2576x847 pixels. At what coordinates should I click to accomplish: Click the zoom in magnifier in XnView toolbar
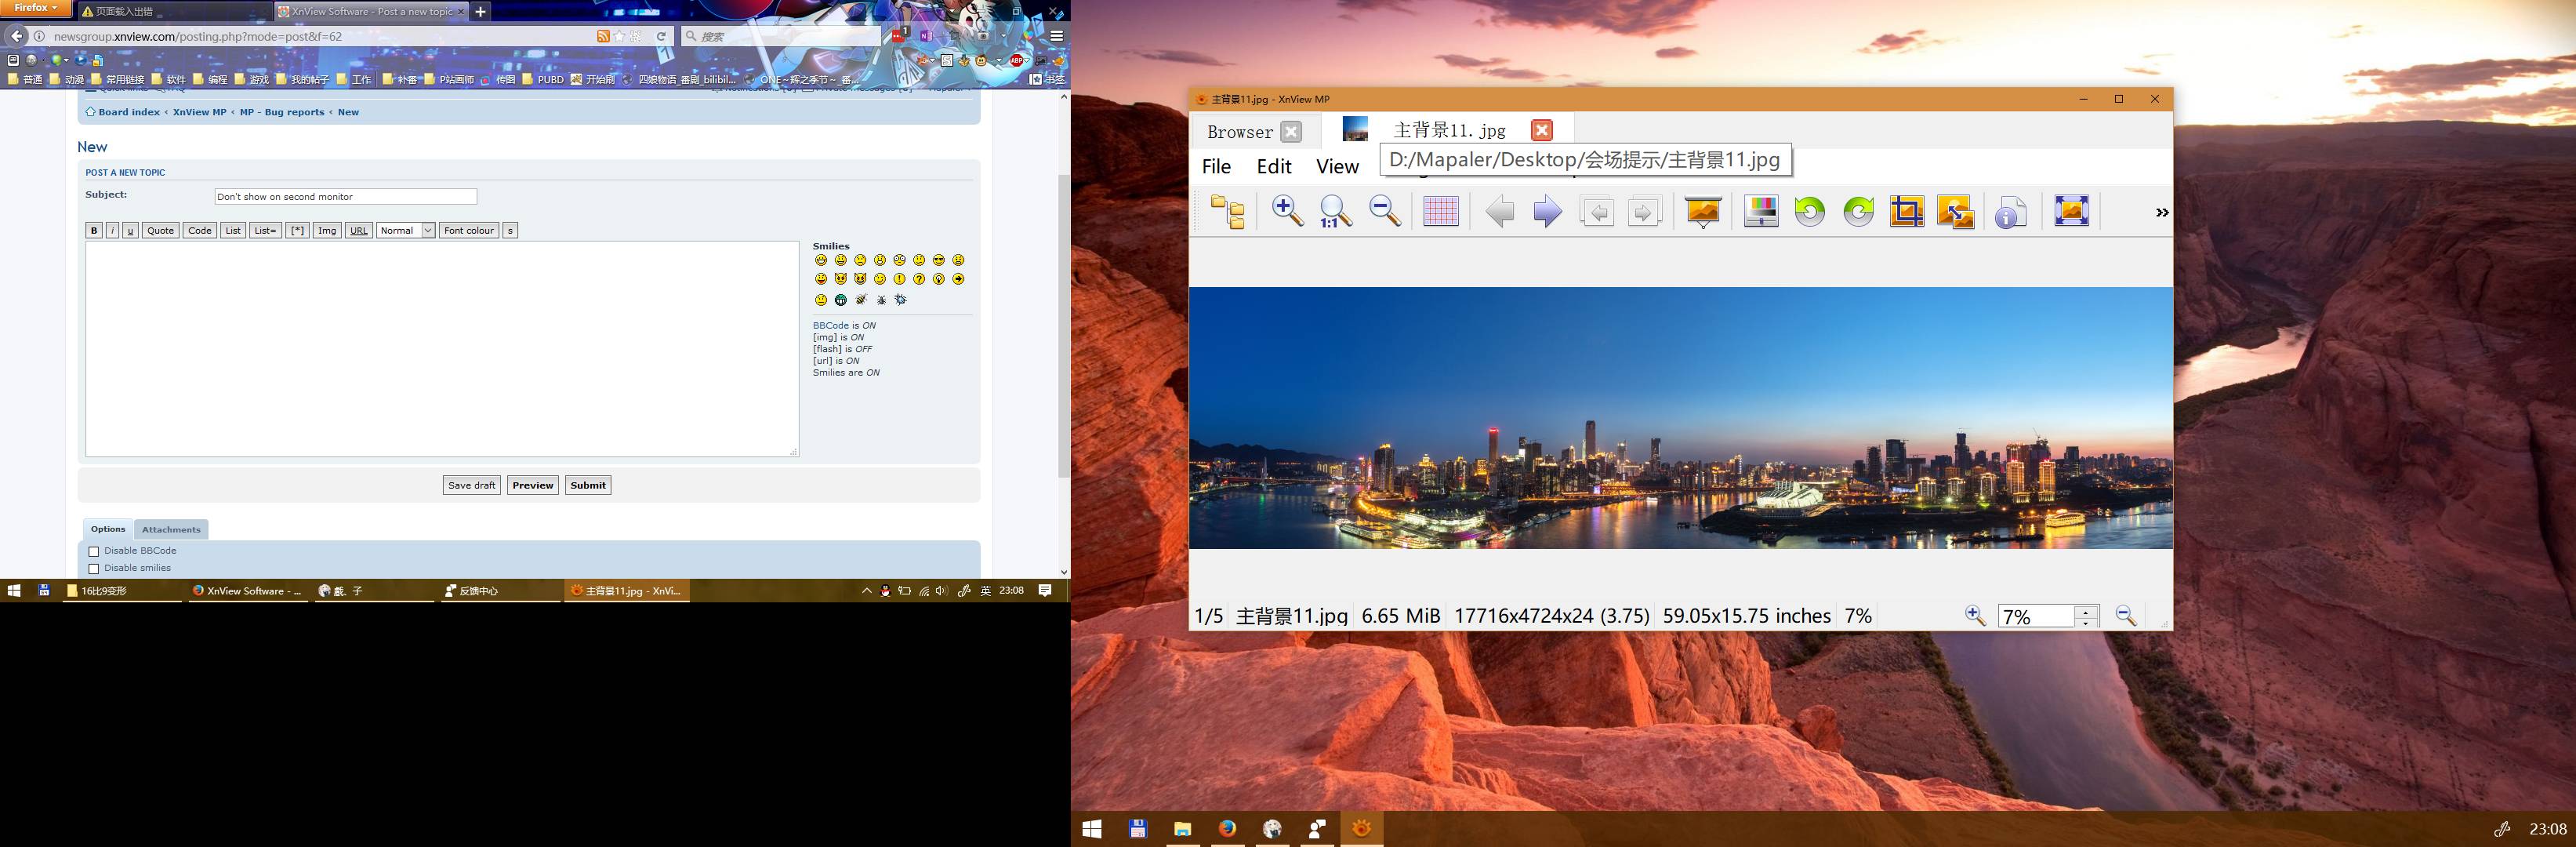pyautogui.click(x=1287, y=211)
